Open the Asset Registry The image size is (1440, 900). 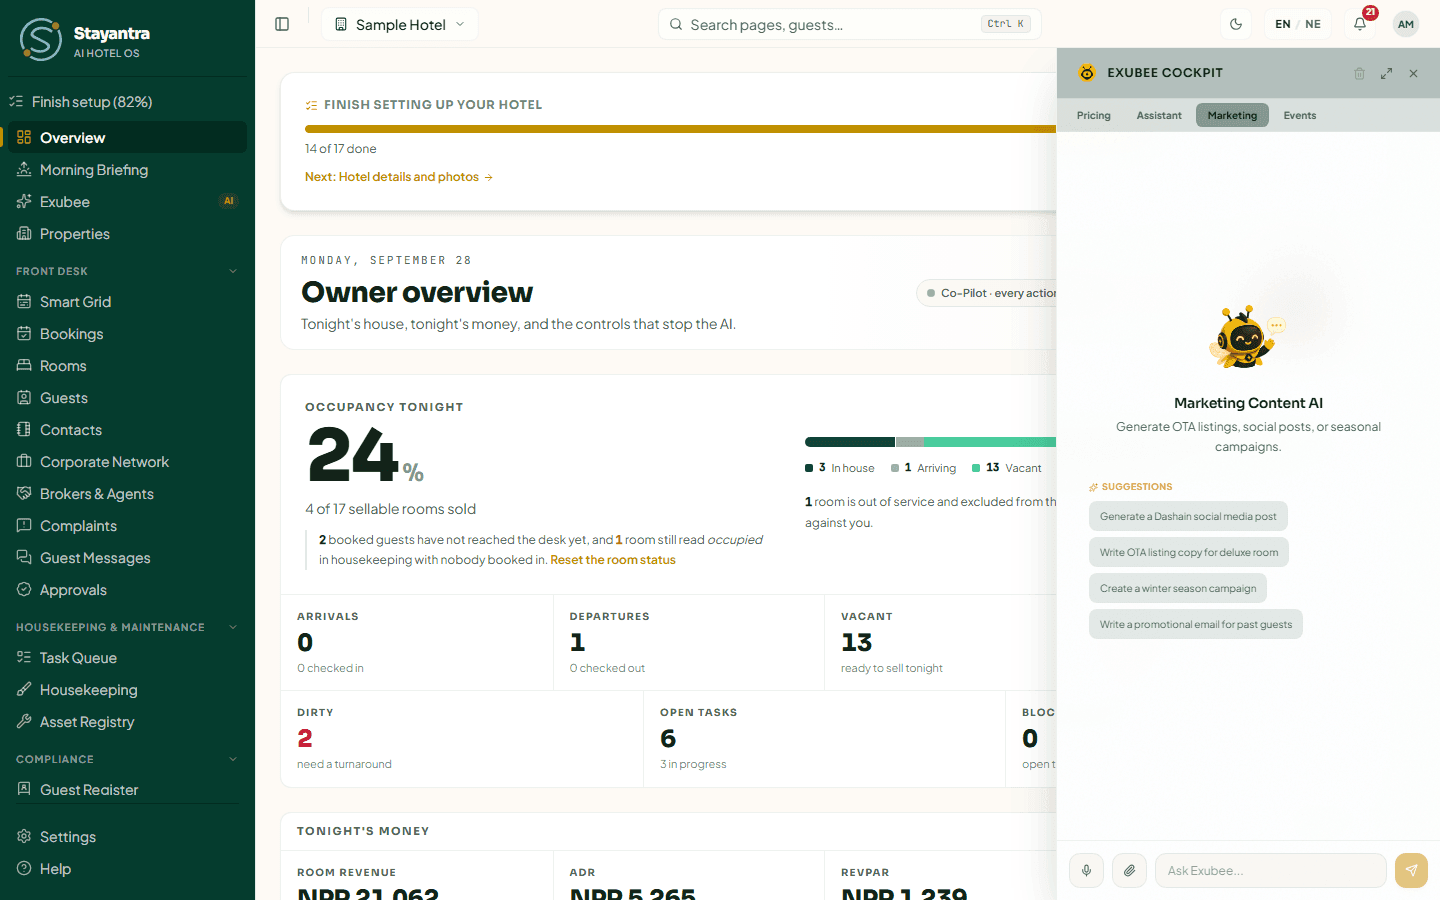tap(127, 722)
